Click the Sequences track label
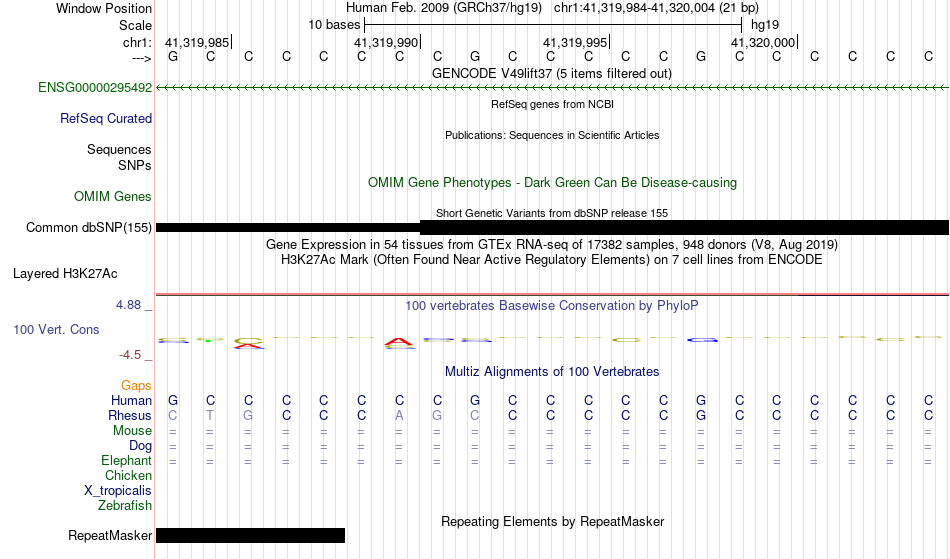This screenshot has width=950, height=559. point(119,150)
